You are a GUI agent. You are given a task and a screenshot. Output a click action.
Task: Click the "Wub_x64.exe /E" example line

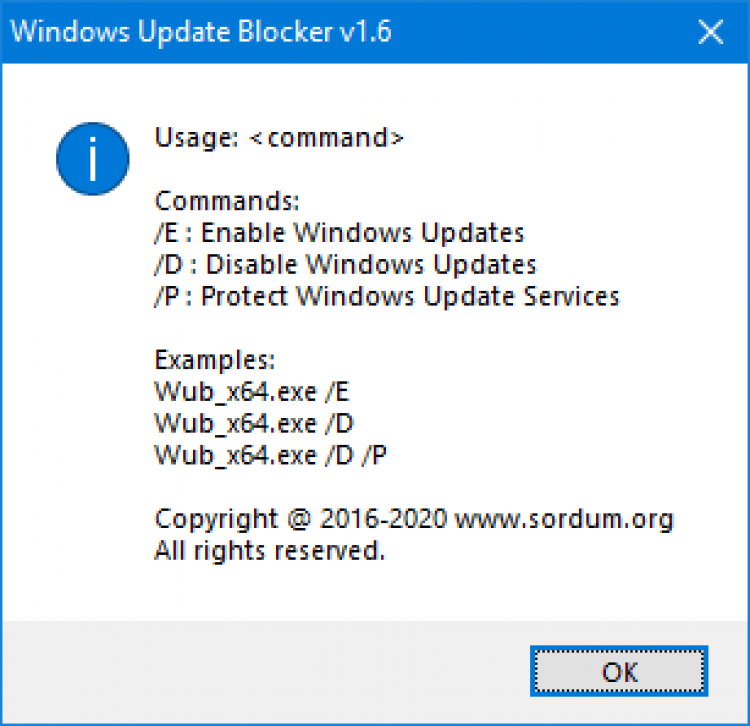[253, 391]
